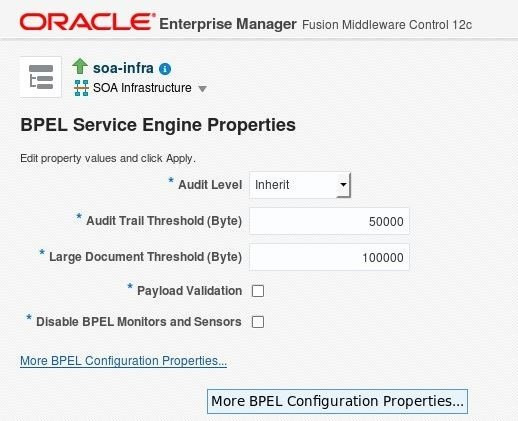Viewport: 518px width, 421px height.
Task: Click the Oracle logo
Action: (x=88, y=22)
